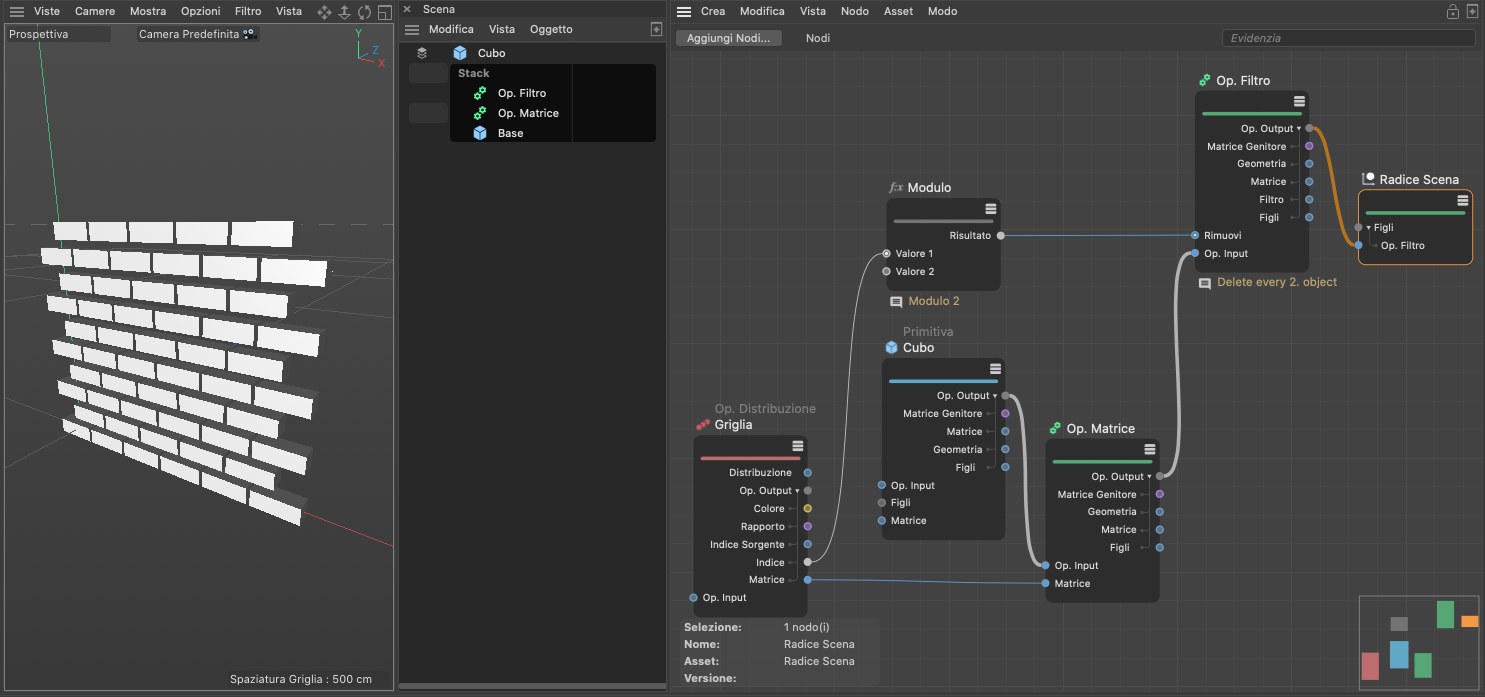The height and width of the screenshot is (697, 1485).
Task: Click the Base cube icon in Stack
Action: click(x=480, y=133)
